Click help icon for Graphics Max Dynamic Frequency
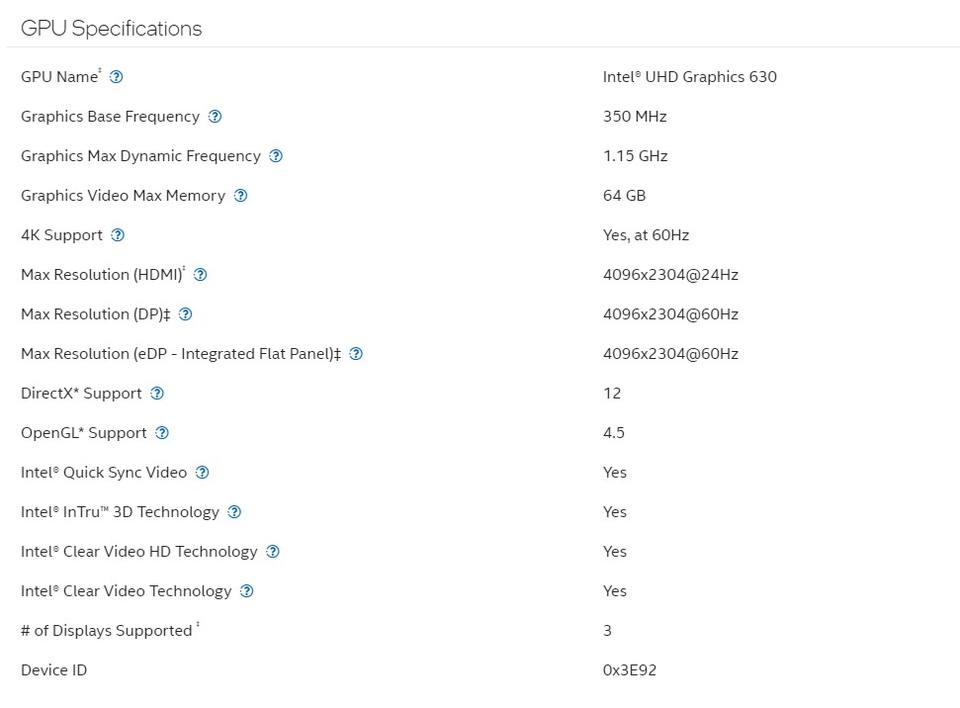This screenshot has width=960, height=708. coord(276,156)
